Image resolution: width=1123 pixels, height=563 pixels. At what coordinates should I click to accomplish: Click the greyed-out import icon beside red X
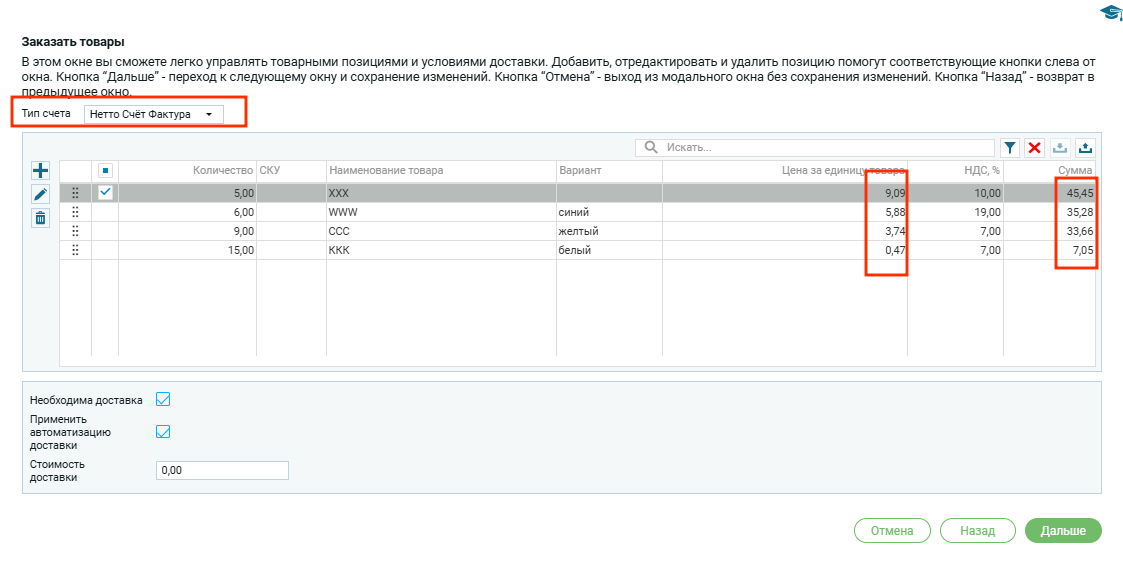[1060, 148]
